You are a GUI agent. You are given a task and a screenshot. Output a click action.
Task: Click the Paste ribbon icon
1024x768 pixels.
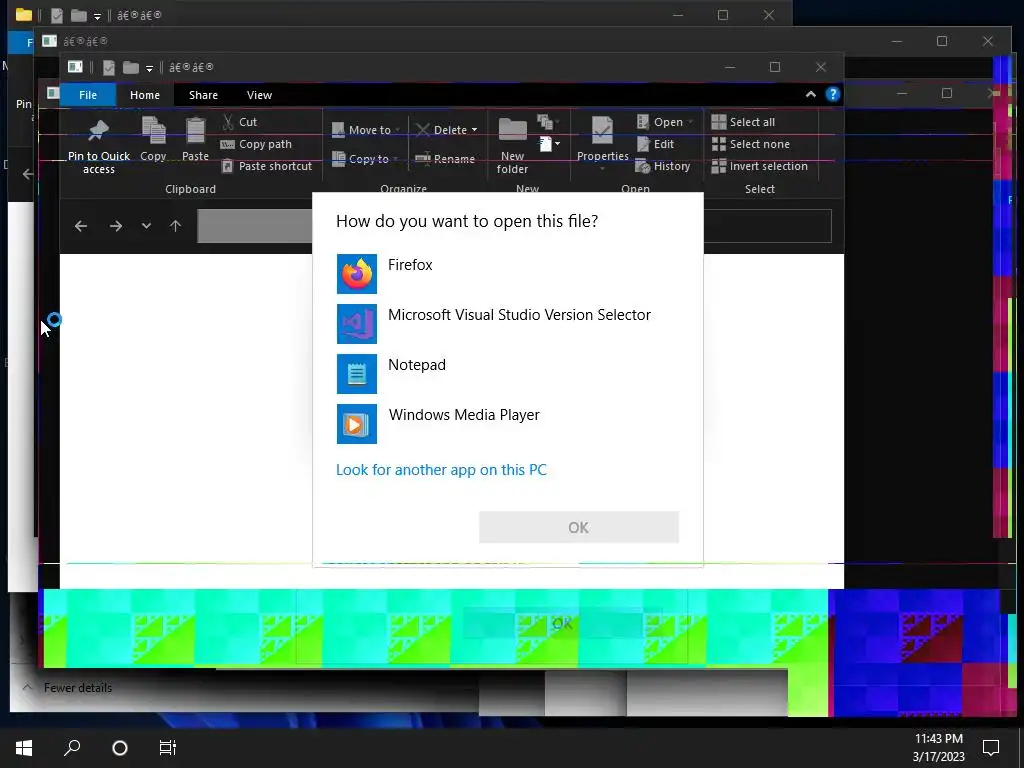click(195, 138)
